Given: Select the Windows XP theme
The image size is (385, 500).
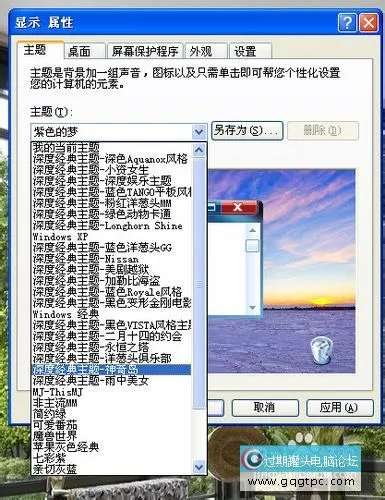Looking at the screenshot, I should [111, 236].
